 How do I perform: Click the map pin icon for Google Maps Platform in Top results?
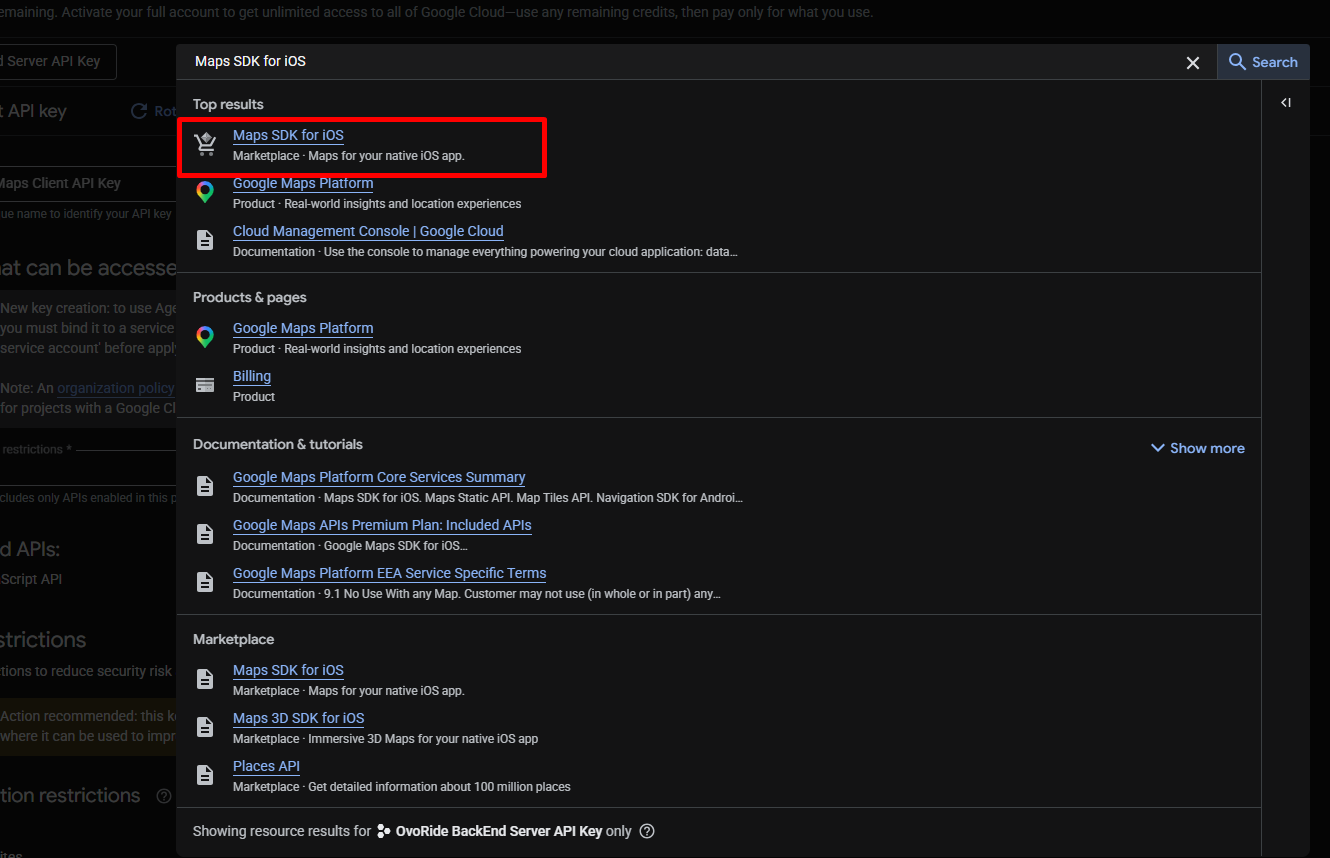tap(205, 192)
